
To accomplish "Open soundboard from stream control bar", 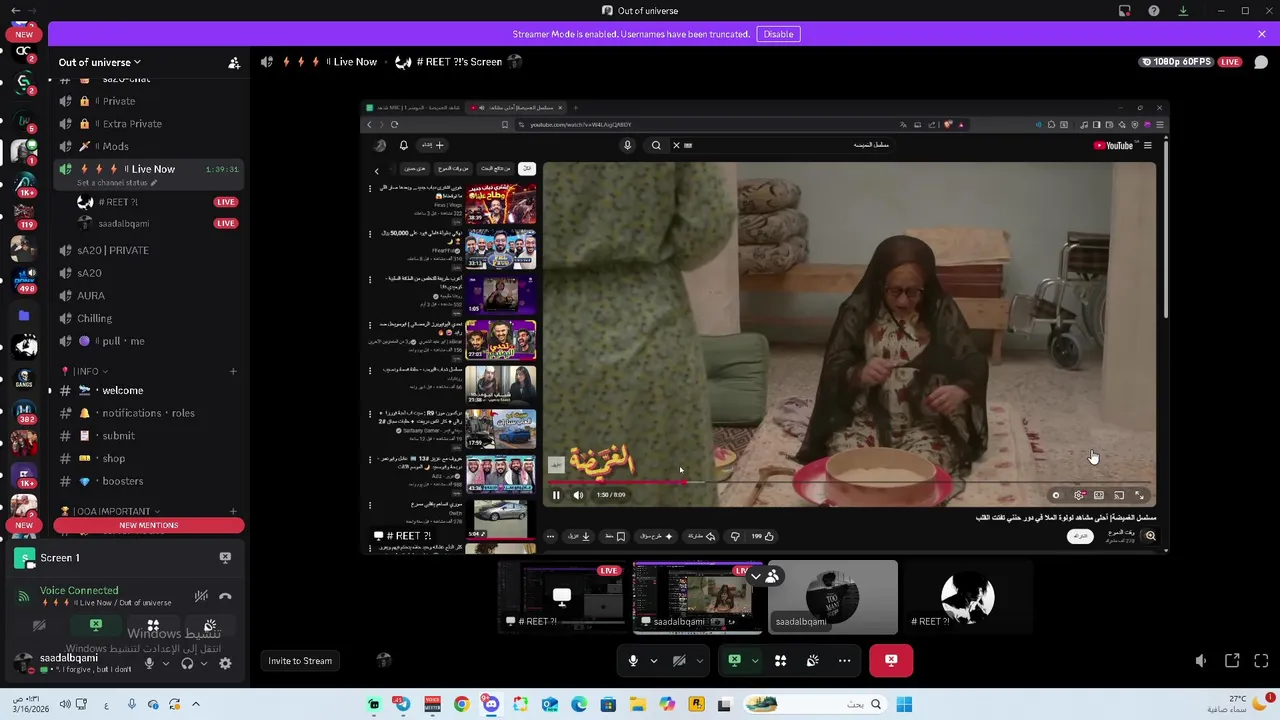I will point(813,660).
